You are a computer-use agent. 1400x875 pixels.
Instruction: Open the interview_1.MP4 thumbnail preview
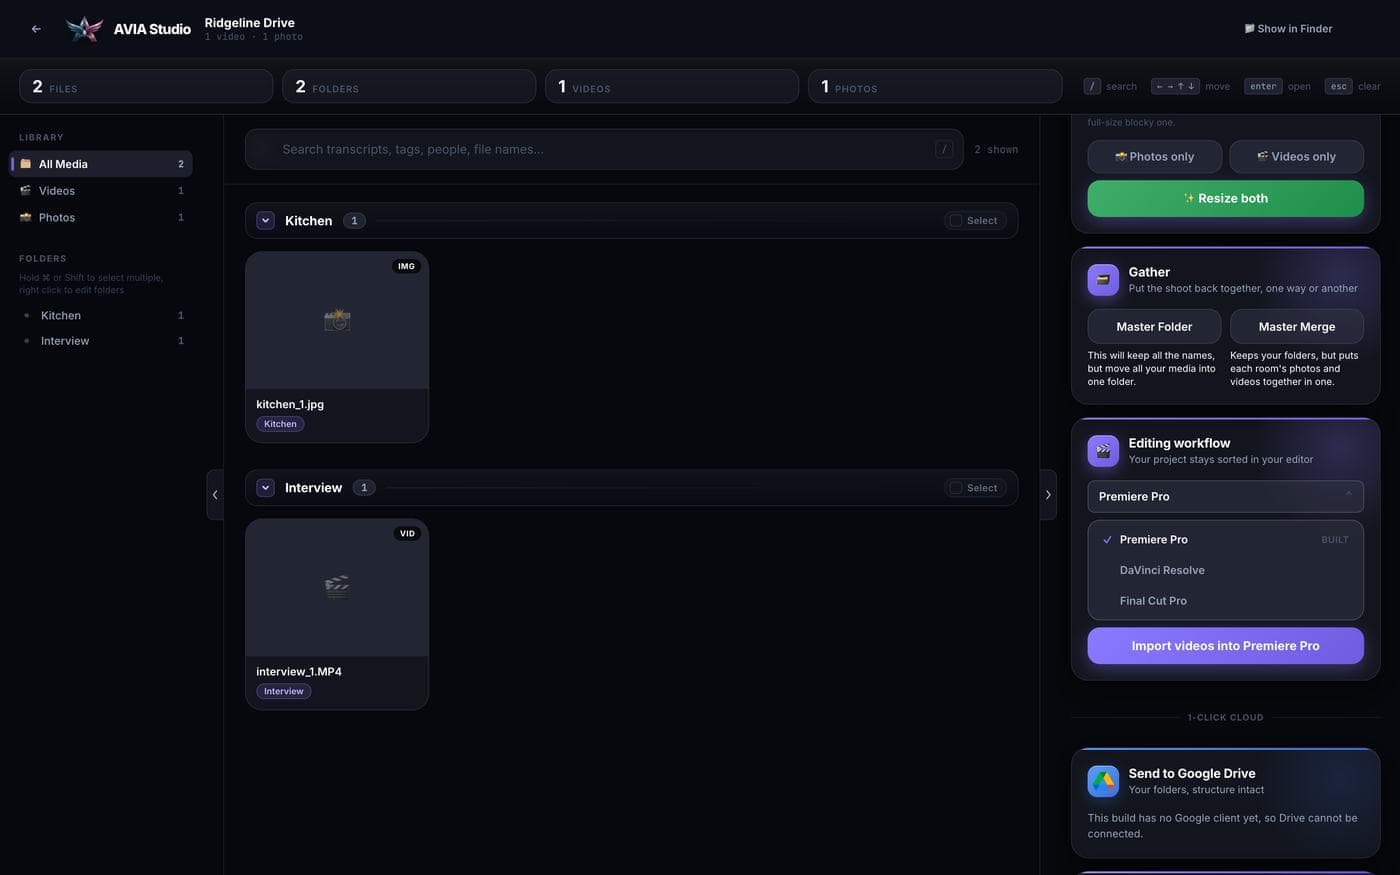pyautogui.click(x=337, y=587)
